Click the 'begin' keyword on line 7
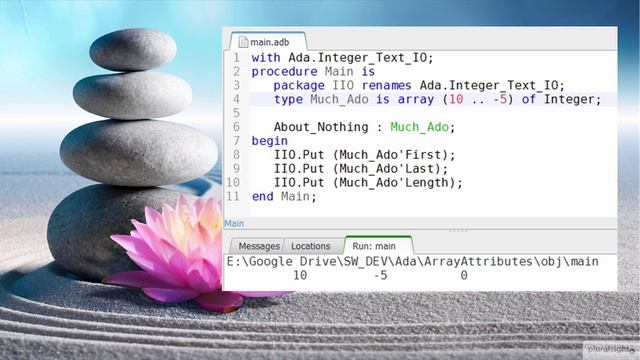 click(269, 141)
